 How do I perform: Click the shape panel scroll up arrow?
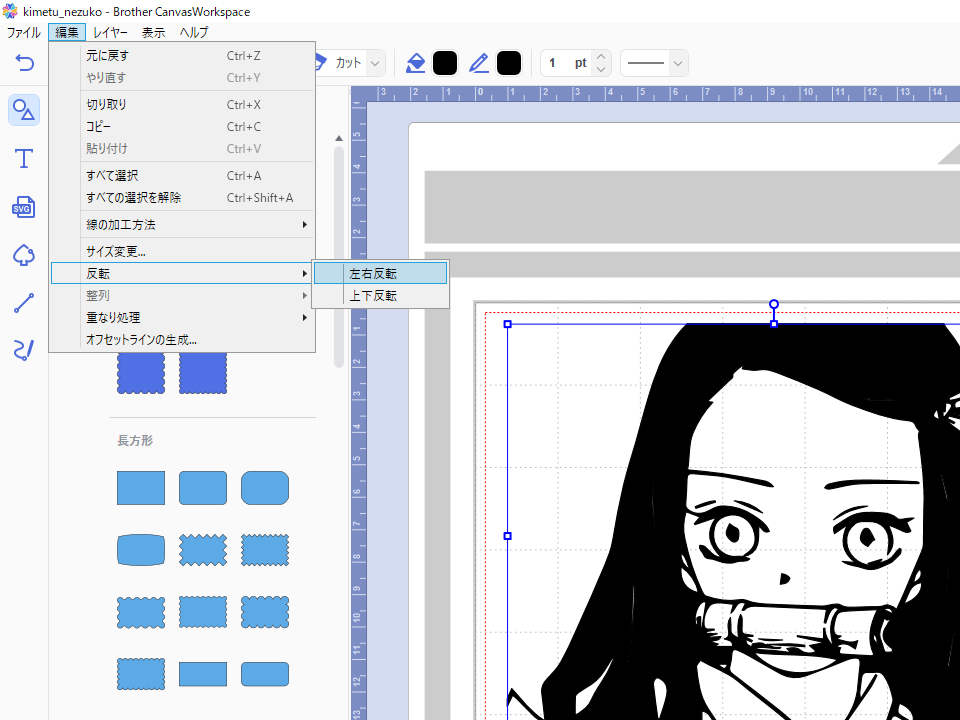tap(339, 138)
